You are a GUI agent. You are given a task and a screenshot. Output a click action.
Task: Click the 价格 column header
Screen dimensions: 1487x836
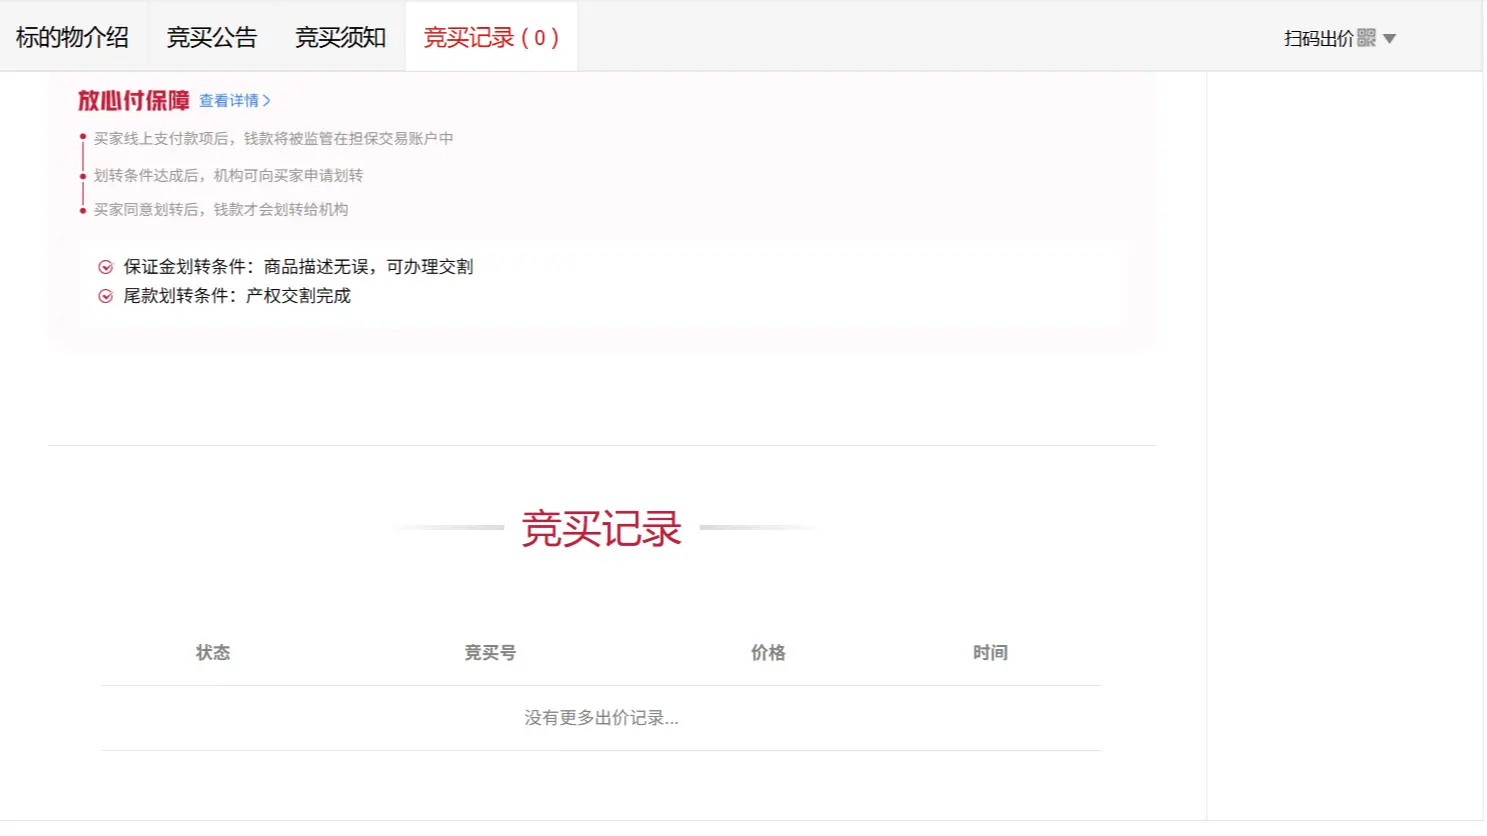(x=768, y=653)
